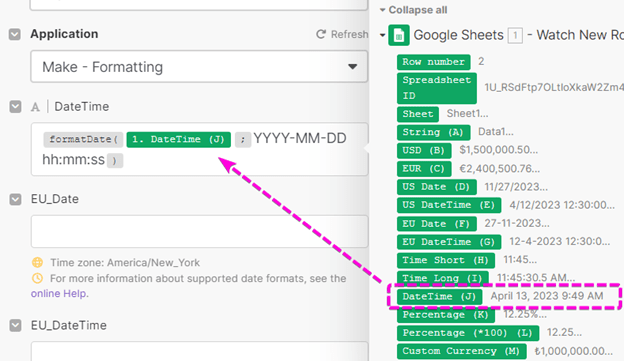Click the module number 1 badge

[x=515, y=36]
